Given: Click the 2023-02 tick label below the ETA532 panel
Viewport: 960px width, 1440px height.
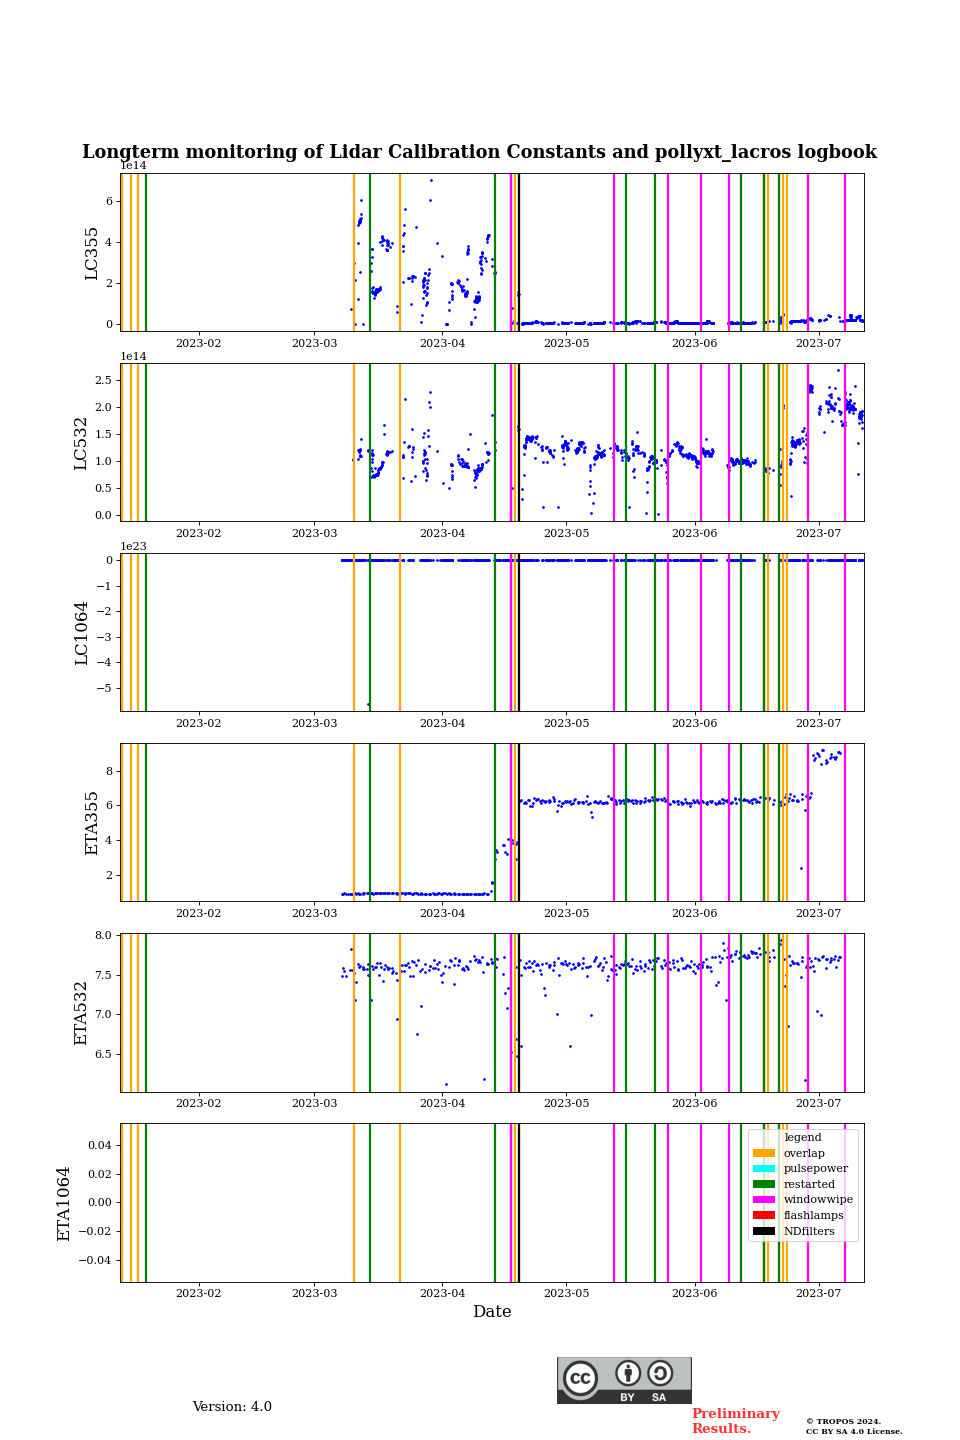Looking at the screenshot, I should click(198, 1103).
